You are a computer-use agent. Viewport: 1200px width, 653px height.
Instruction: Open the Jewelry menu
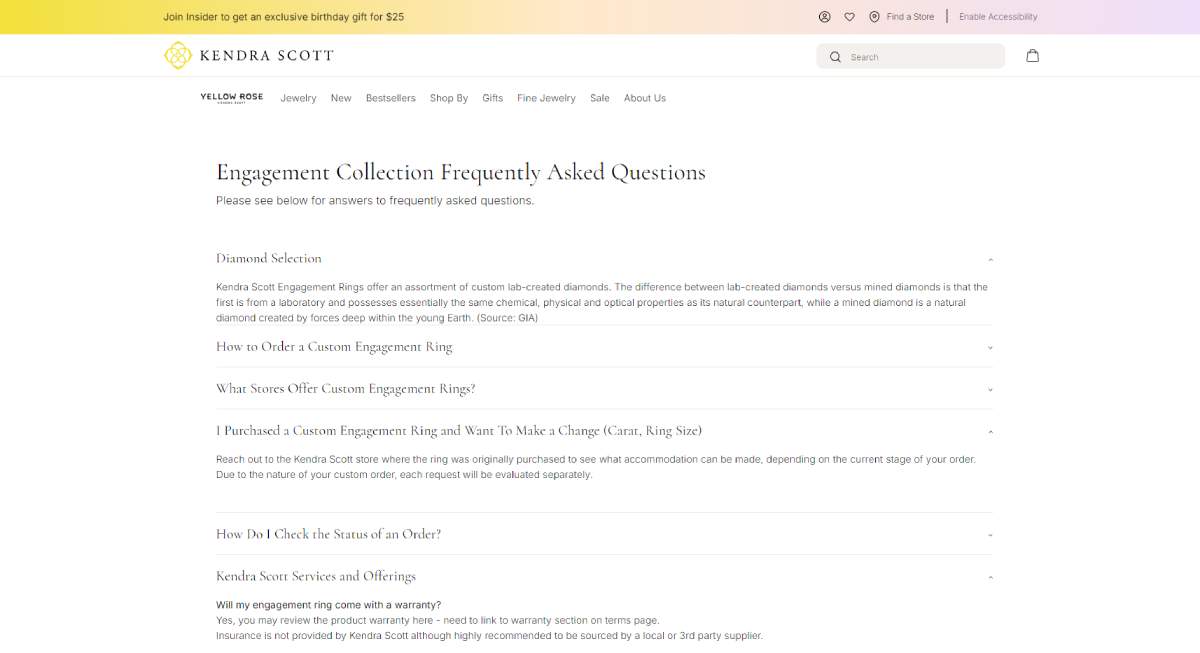tap(298, 98)
